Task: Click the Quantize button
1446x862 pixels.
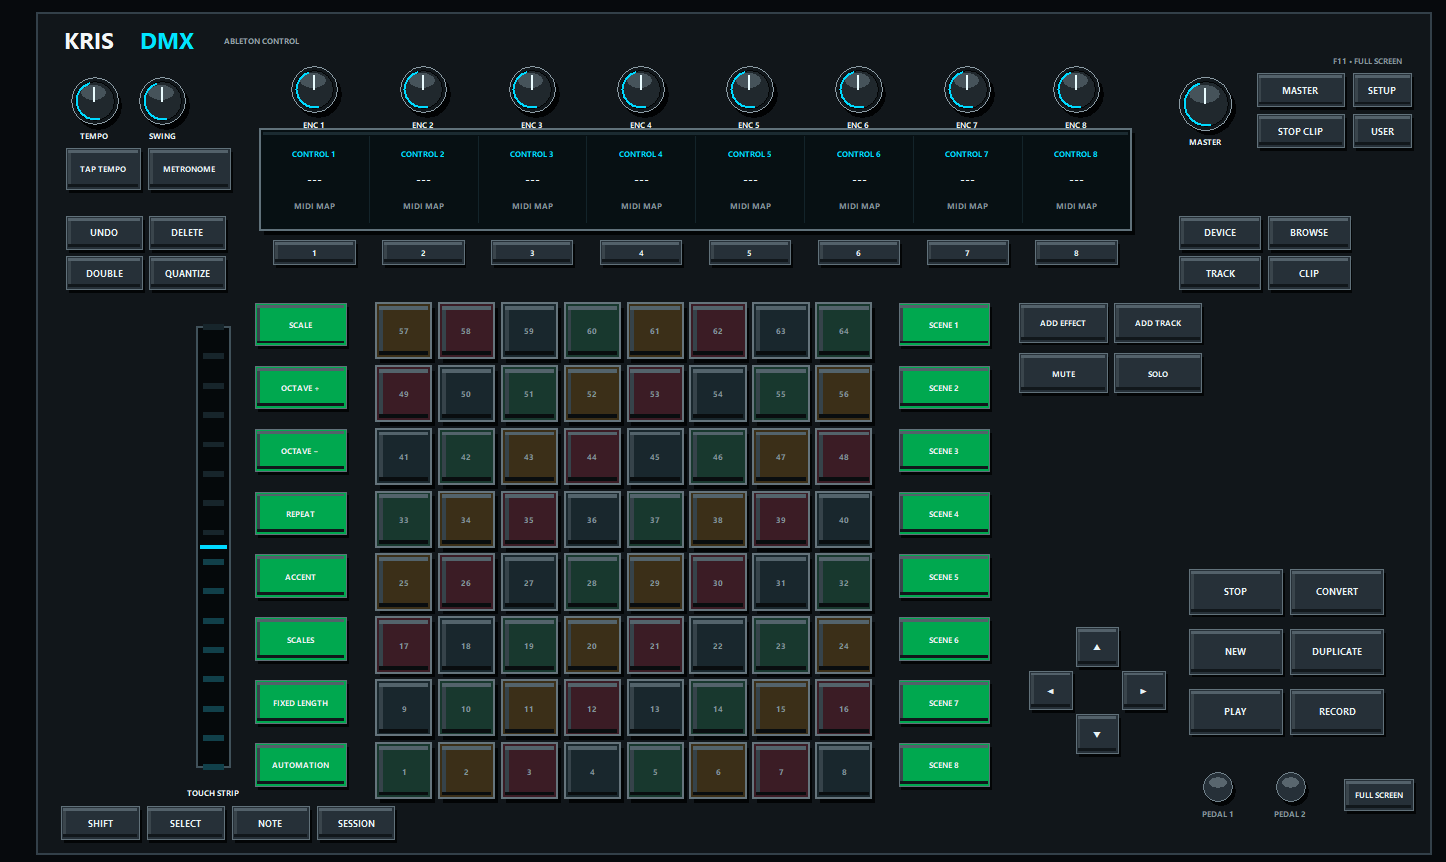Action: 187,273
